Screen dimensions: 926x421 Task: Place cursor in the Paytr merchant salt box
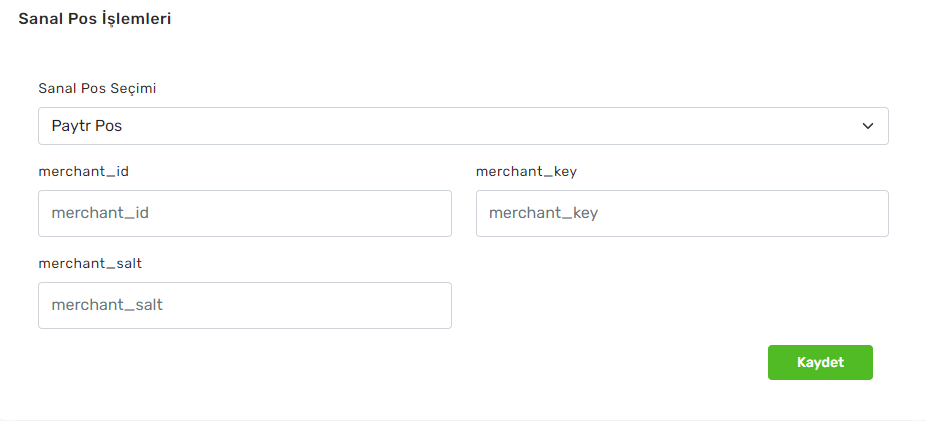tap(244, 305)
